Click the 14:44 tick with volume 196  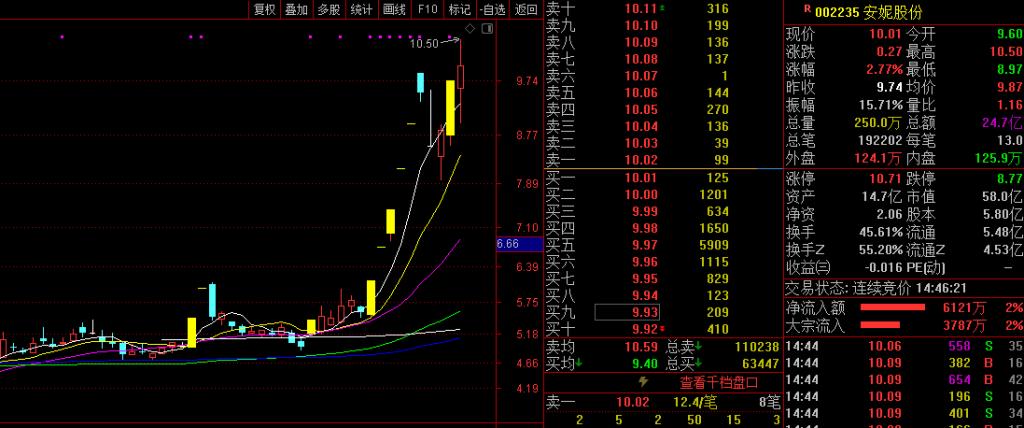point(904,397)
